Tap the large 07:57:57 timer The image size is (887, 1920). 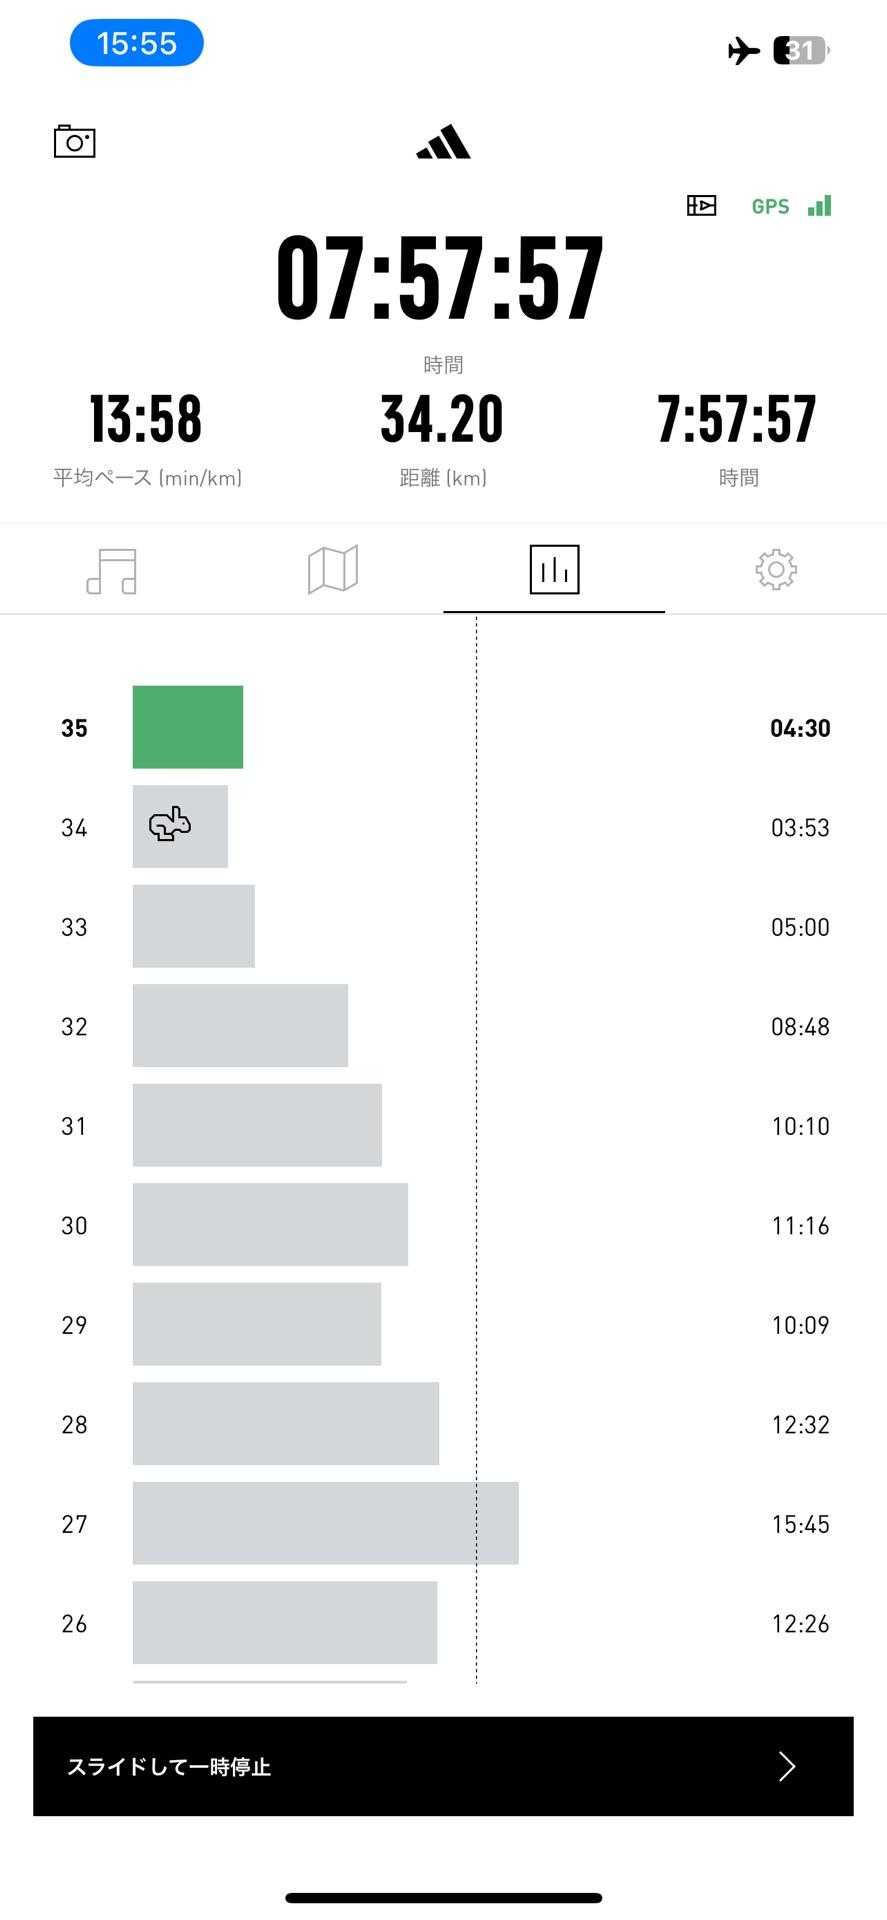click(441, 278)
